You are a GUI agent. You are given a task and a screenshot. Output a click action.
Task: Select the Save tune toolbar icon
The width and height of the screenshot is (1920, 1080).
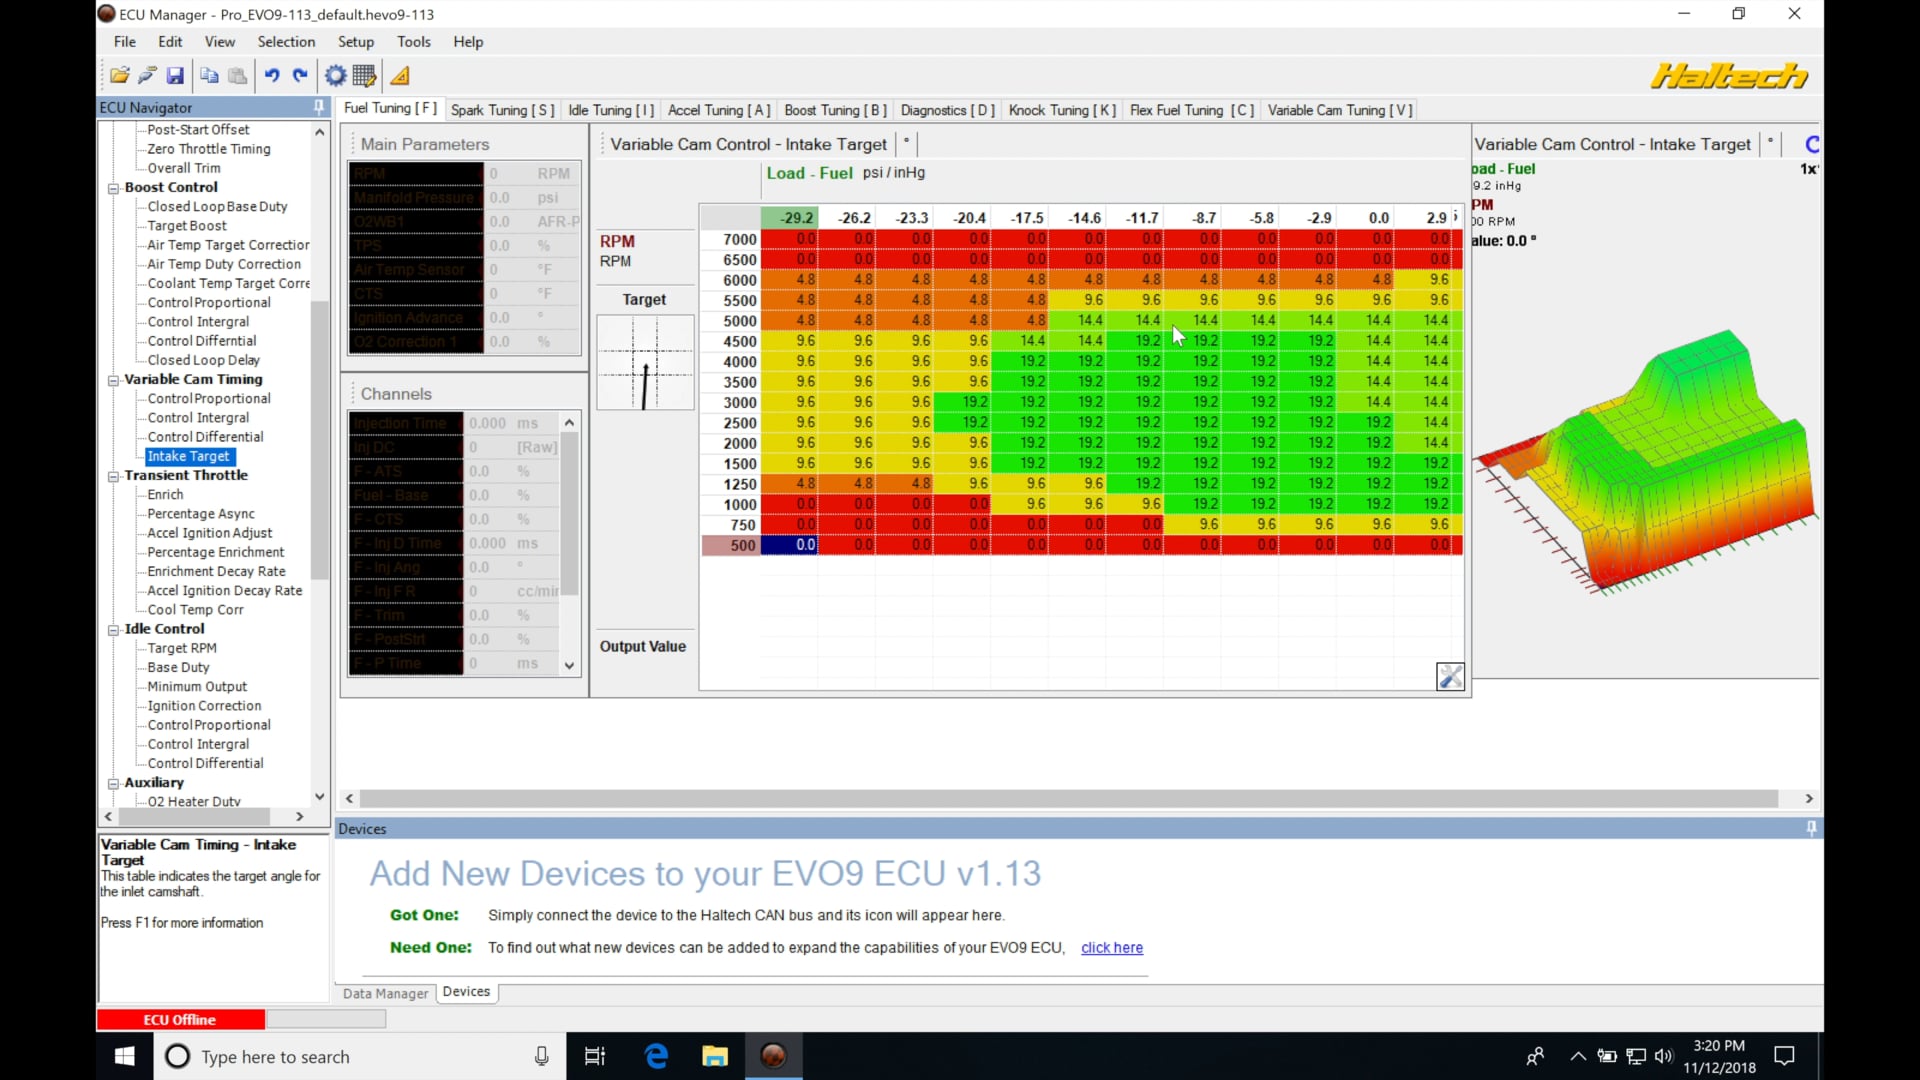tap(175, 75)
